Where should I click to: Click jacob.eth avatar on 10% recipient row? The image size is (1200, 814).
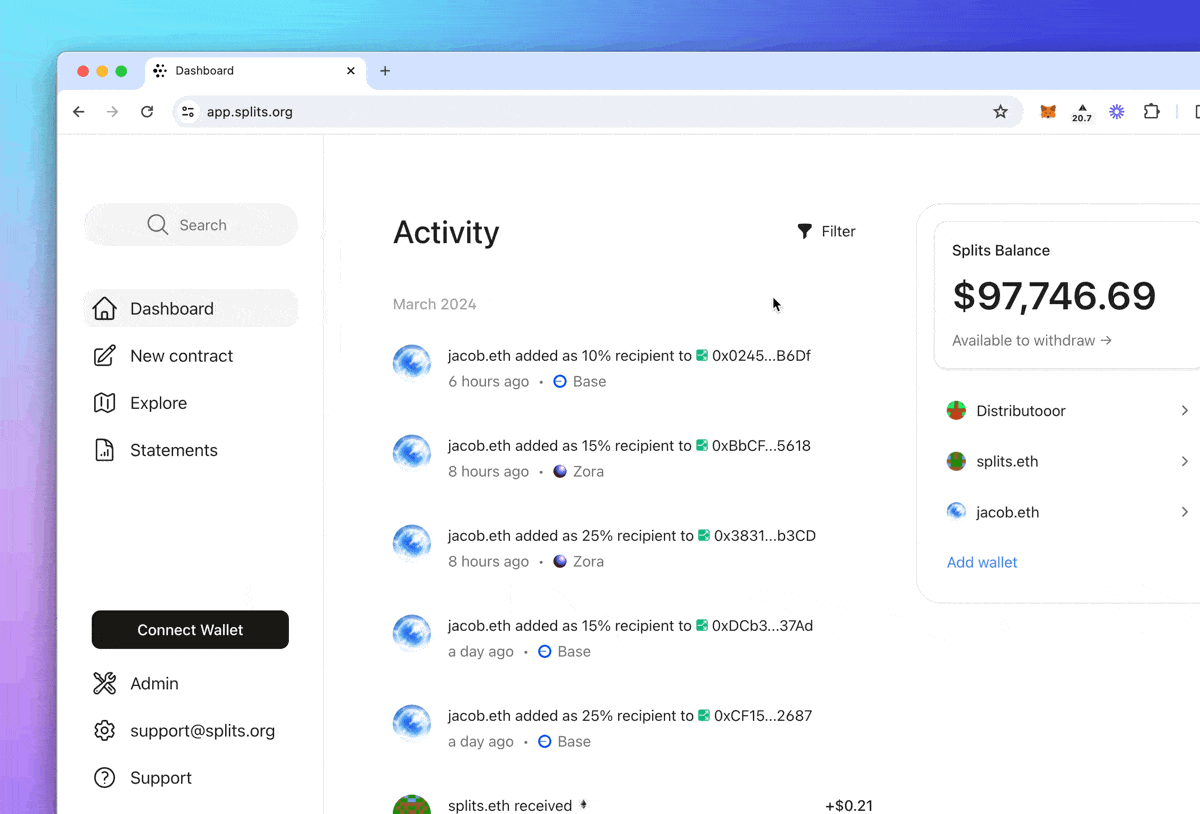412,364
